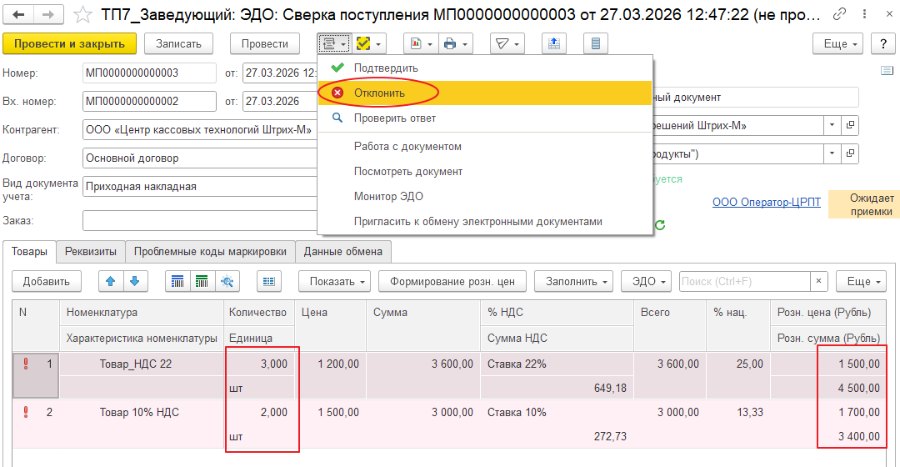Click the magnifier icon beside Проверить ответ

coord(338,118)
